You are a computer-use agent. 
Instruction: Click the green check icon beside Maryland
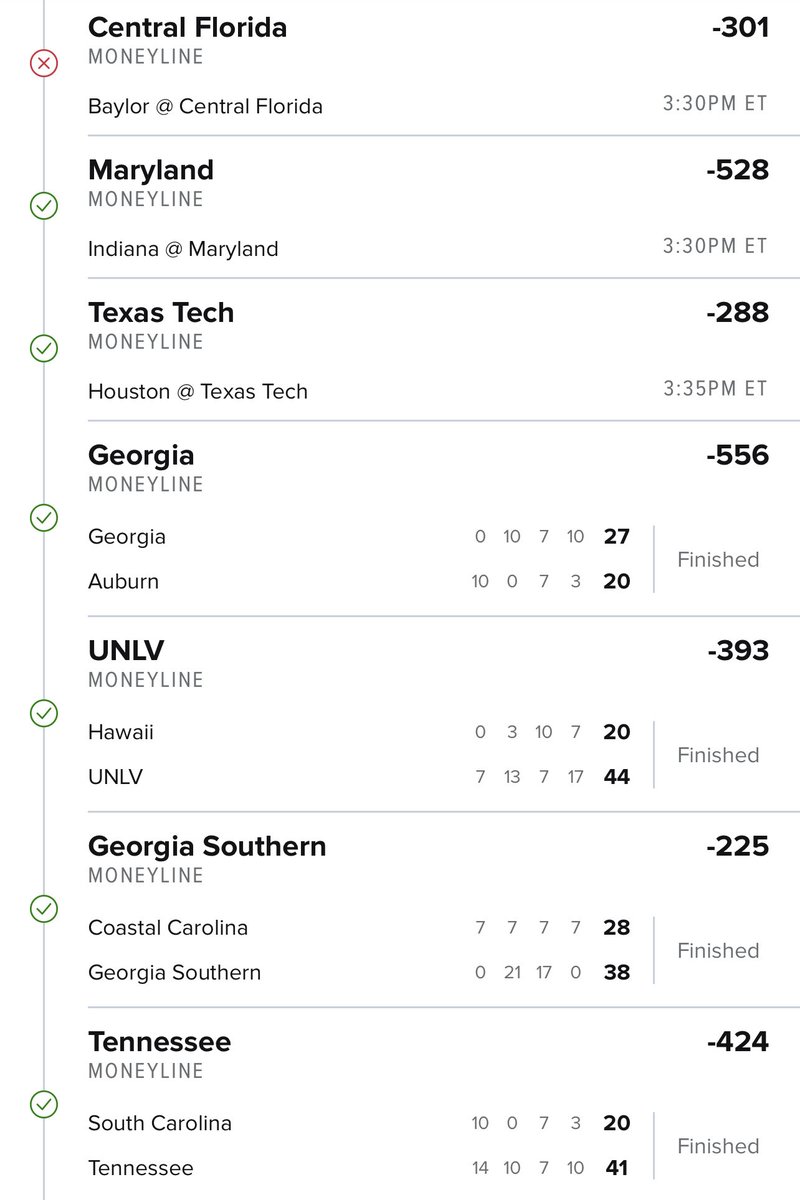(x=43, y=206)
